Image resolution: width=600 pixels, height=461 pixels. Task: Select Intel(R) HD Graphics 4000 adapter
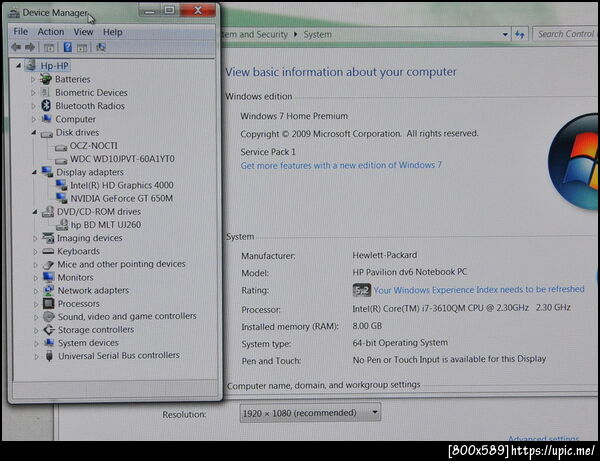[122, 185]
